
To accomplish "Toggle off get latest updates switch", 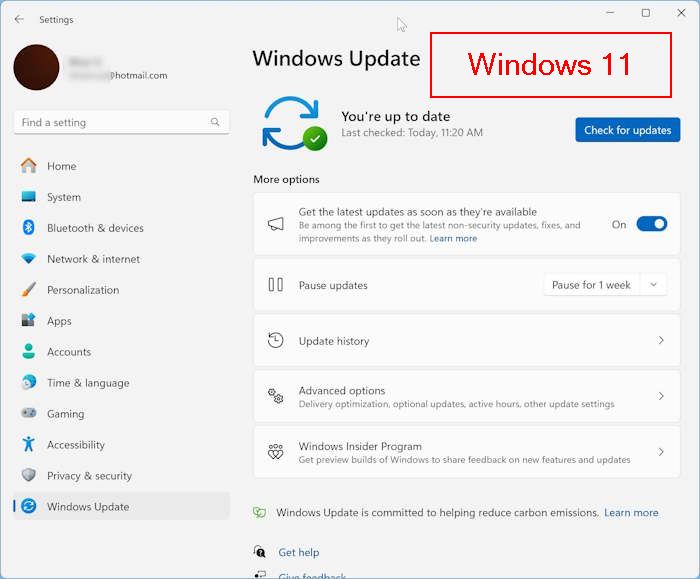I will click(x=651, y=224).
